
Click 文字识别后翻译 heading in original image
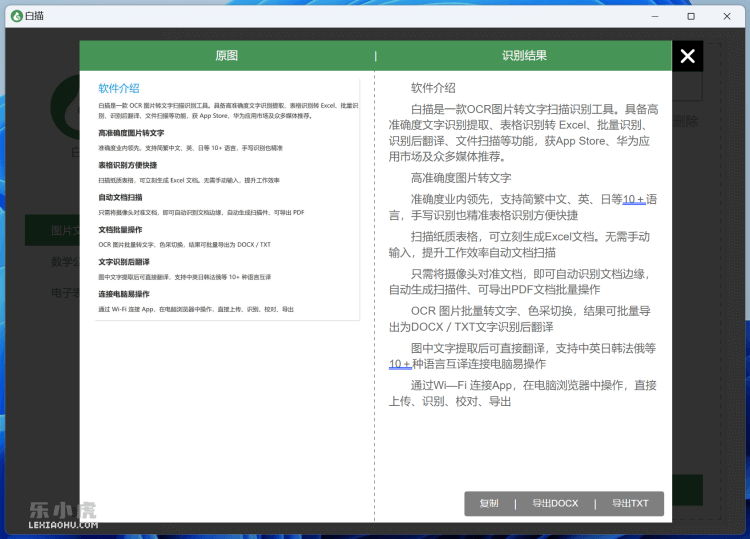pyautogui.click(x=124, y=262)
